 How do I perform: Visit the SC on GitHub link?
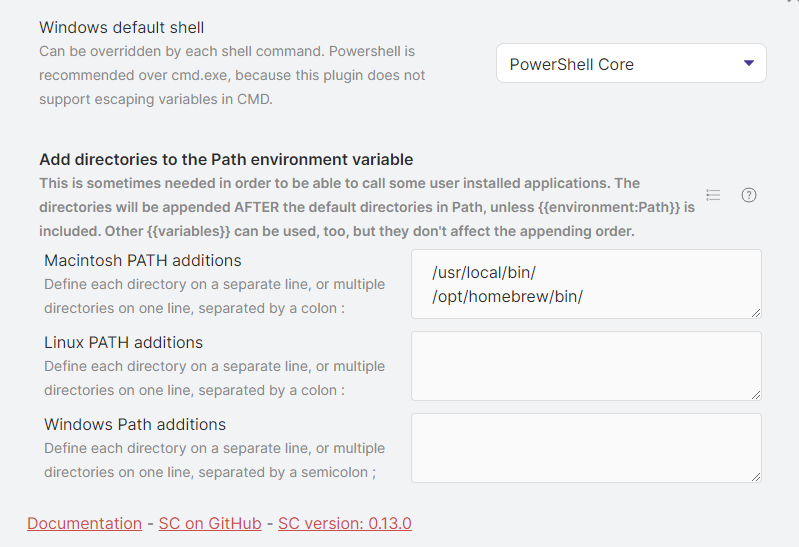pyautogui.click(x=210, y=524)
